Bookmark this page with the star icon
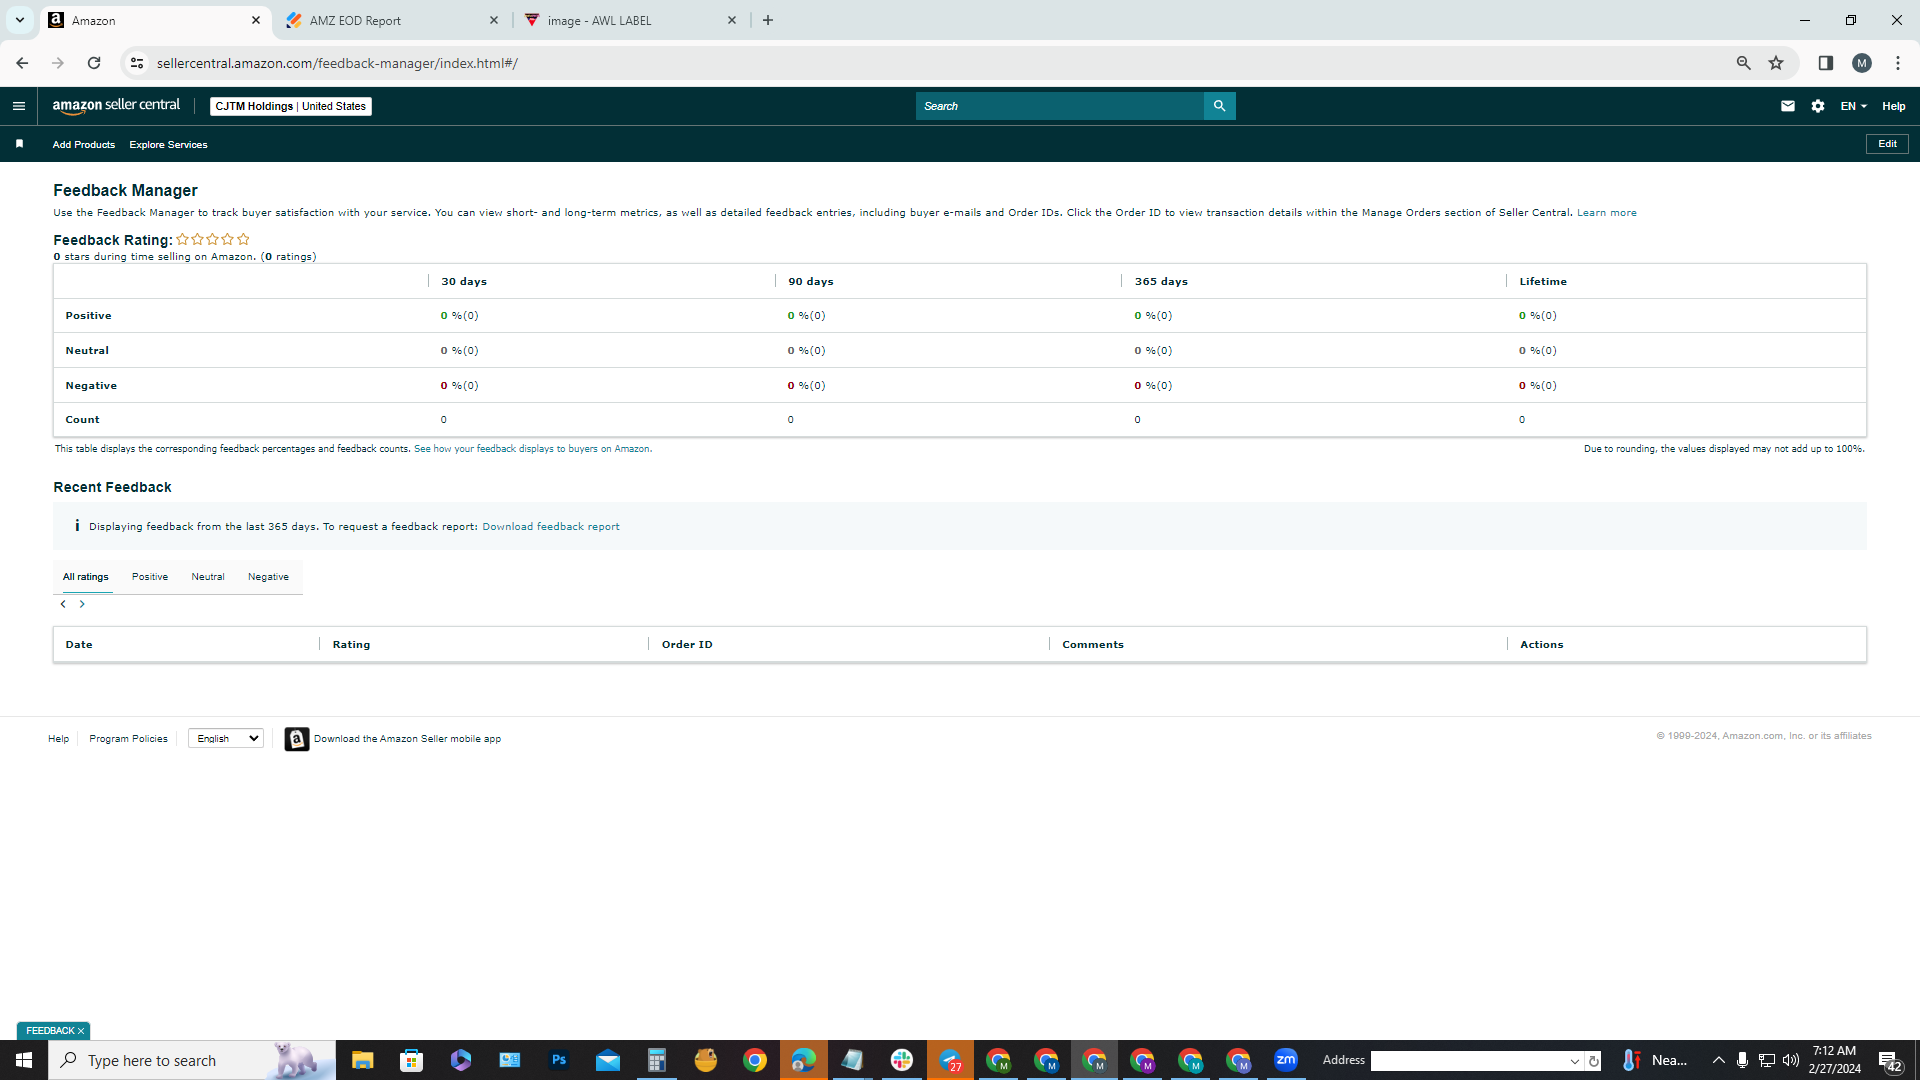1920x1080 pixels. pyautogui.click(x=1776, y=63)
